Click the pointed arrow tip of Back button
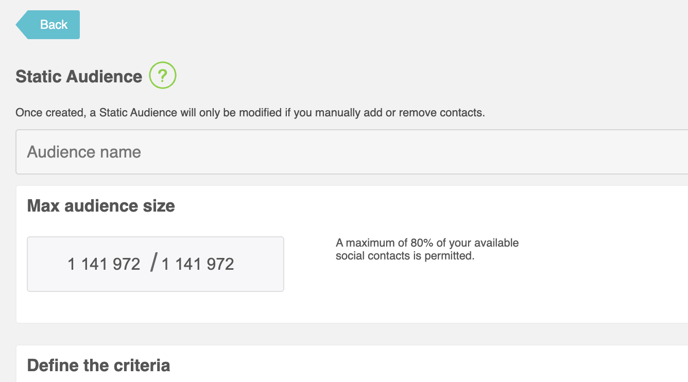Screen dimensions: 688x382 click(19, 25)
